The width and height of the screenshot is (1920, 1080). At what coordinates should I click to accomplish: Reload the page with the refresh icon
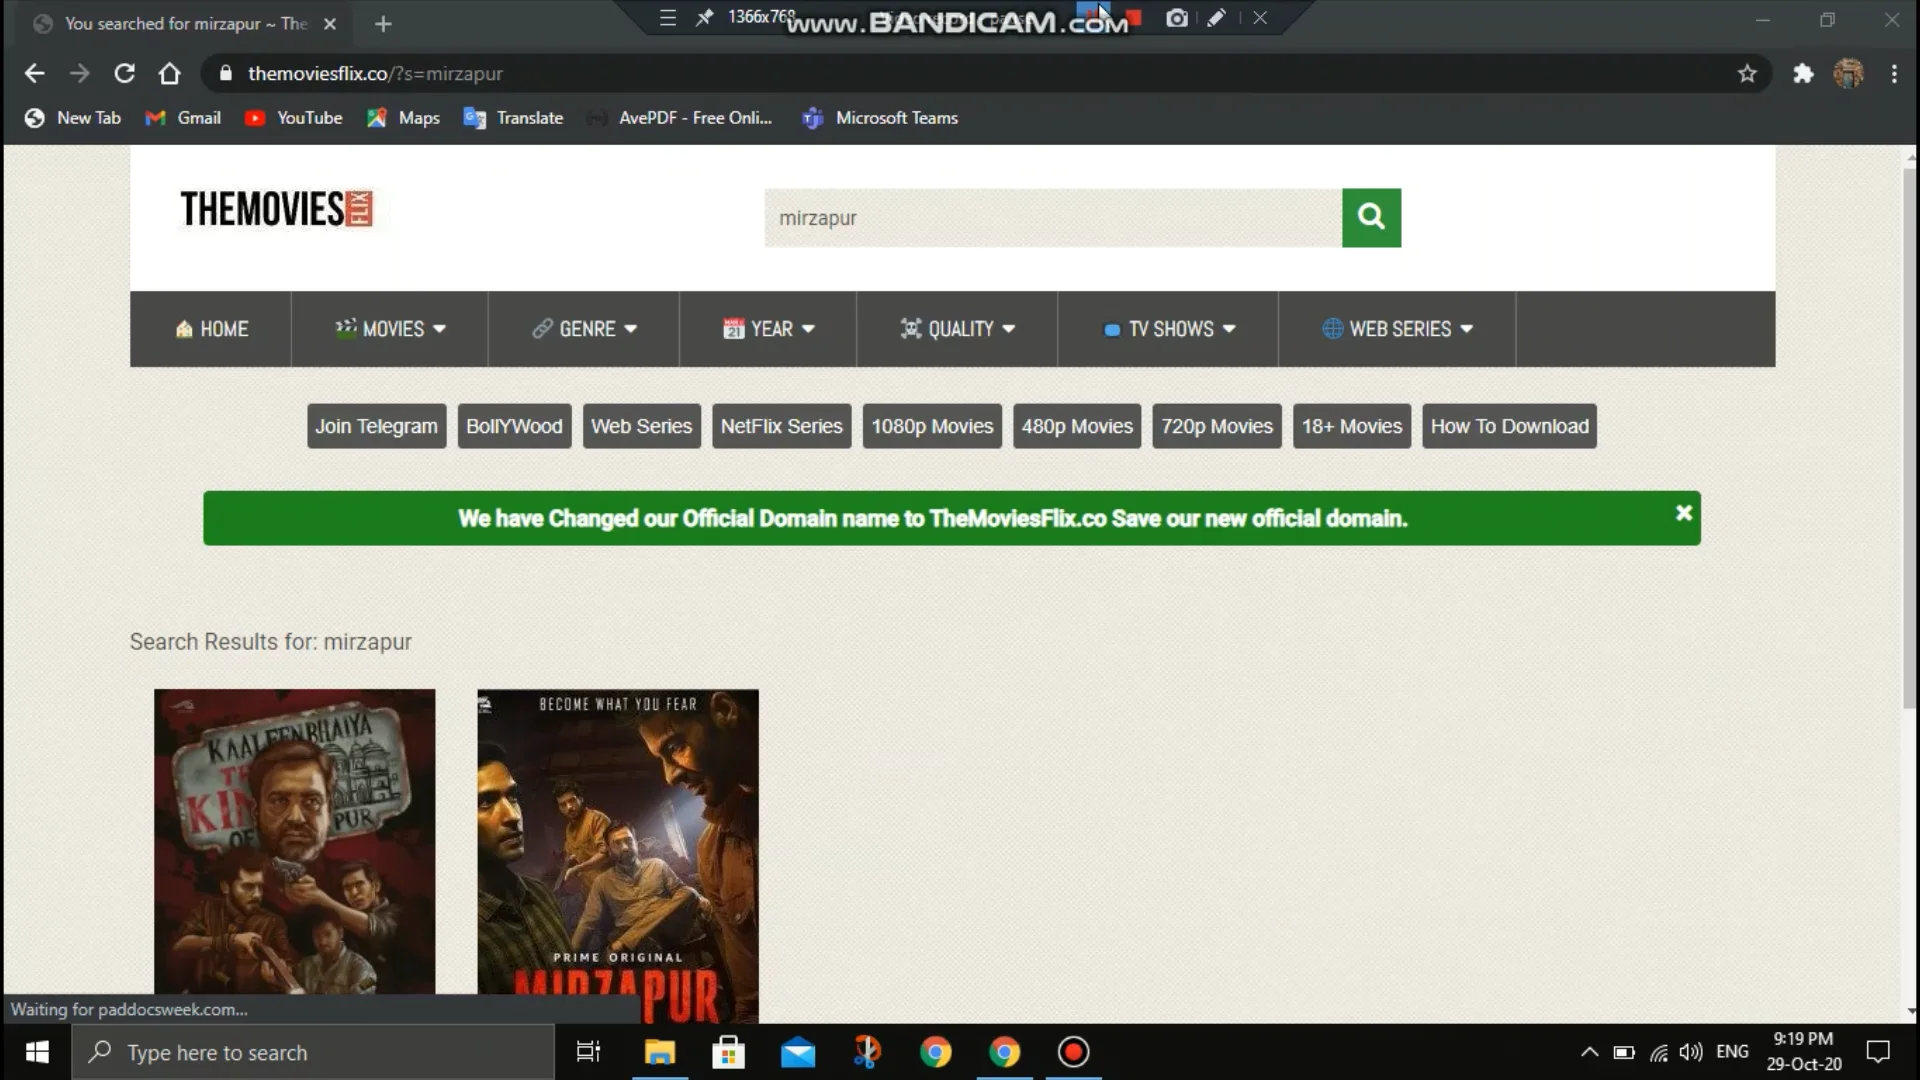pos(124,74)
